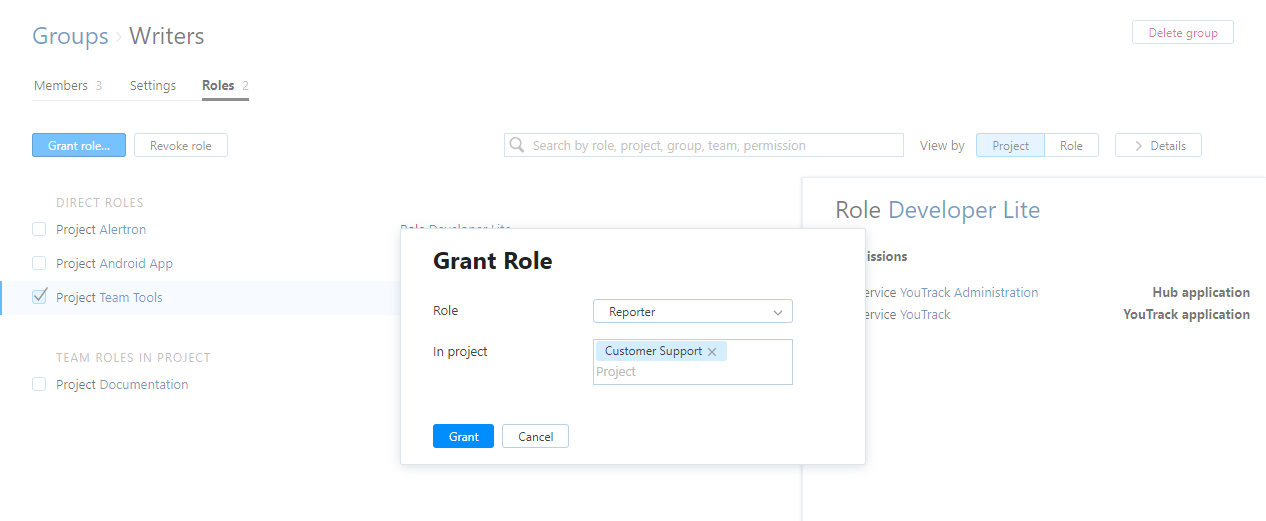Open the Settings tab

[152, 86]
